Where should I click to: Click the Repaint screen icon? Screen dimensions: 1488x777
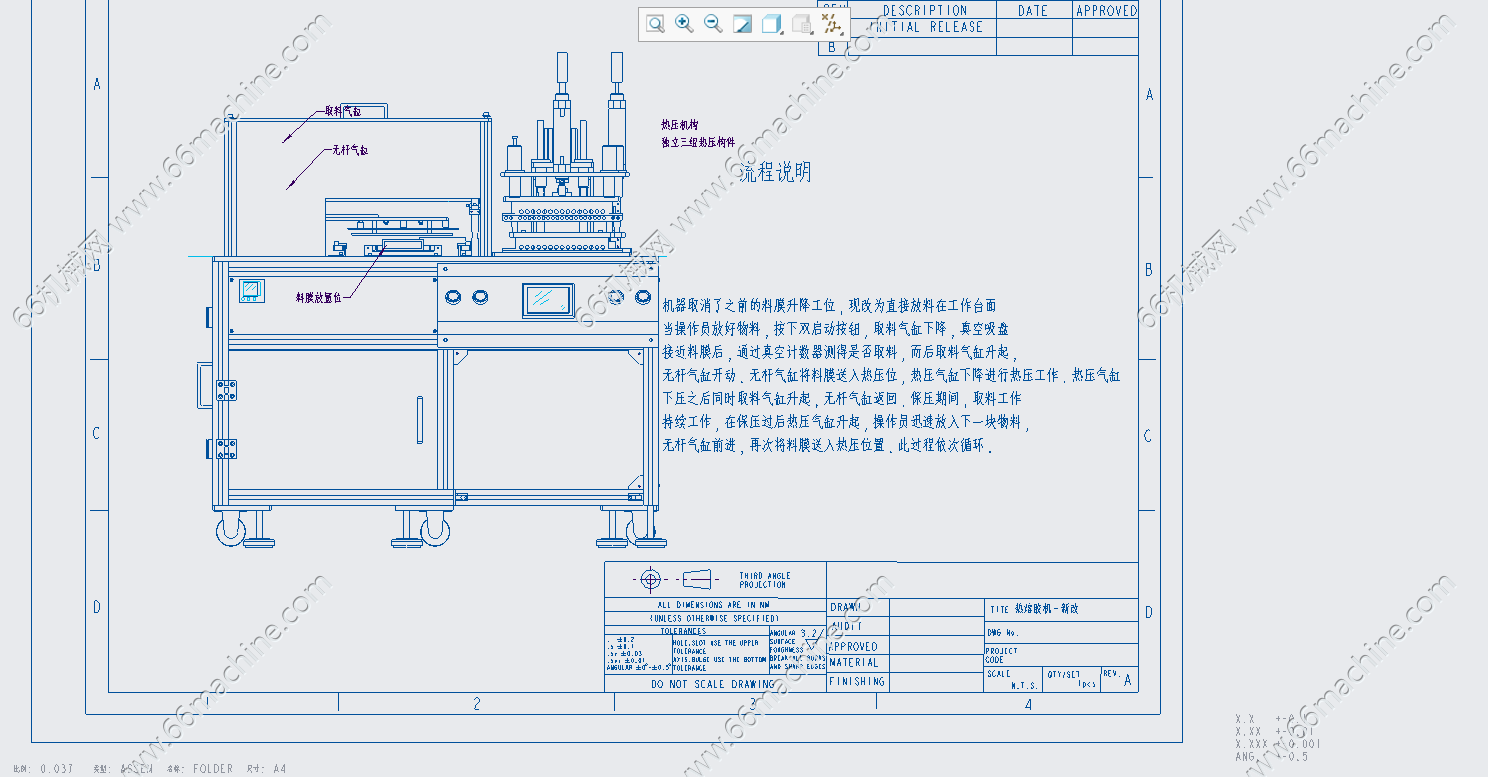[742, 24]
